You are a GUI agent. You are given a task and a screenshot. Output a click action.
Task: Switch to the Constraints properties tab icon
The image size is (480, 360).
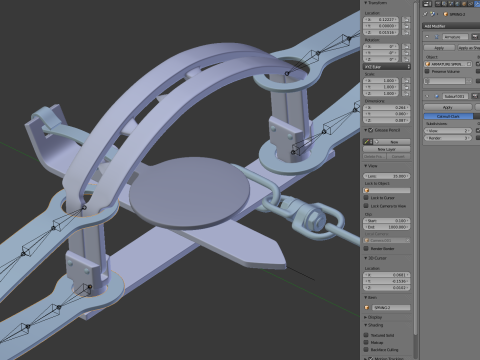pyautogui.click(x=470, y=4)
